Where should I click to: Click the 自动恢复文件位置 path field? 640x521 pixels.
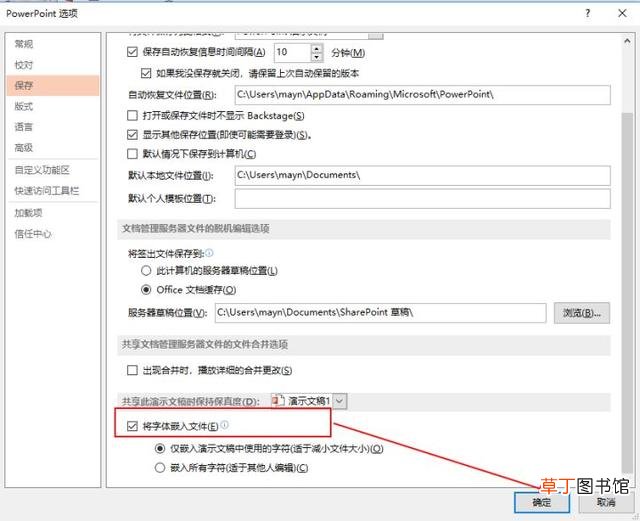[422, 95]
